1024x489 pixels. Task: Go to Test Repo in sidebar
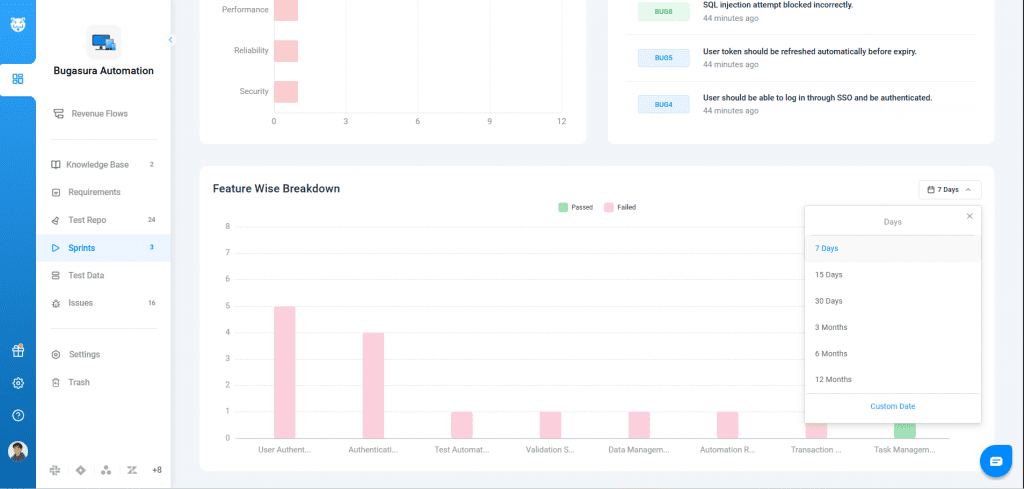point(86,220)
